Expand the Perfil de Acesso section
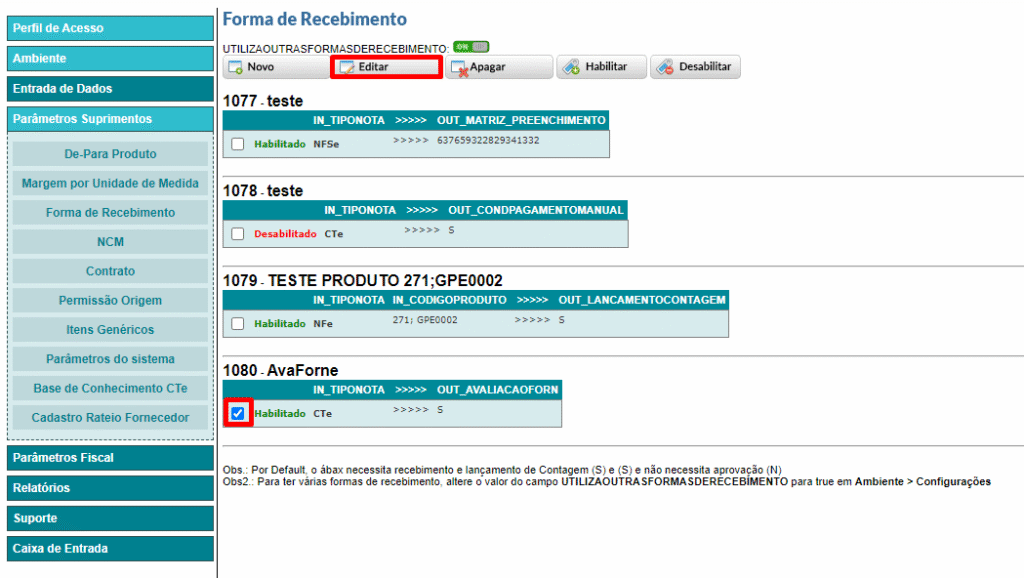 pos(110,28)
